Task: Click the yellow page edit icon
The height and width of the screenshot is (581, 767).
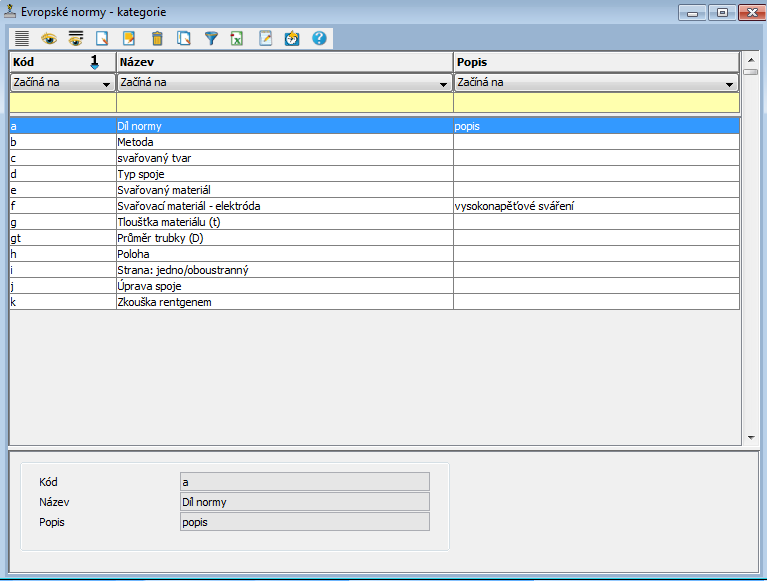Action: [x=129, y=39]
